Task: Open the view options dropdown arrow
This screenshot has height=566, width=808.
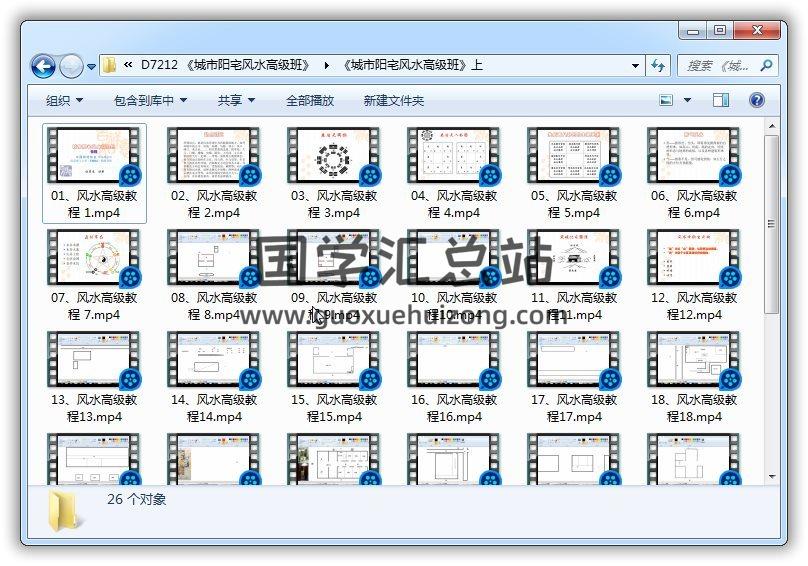Action: pyautogui.click(x=688, y=100)
